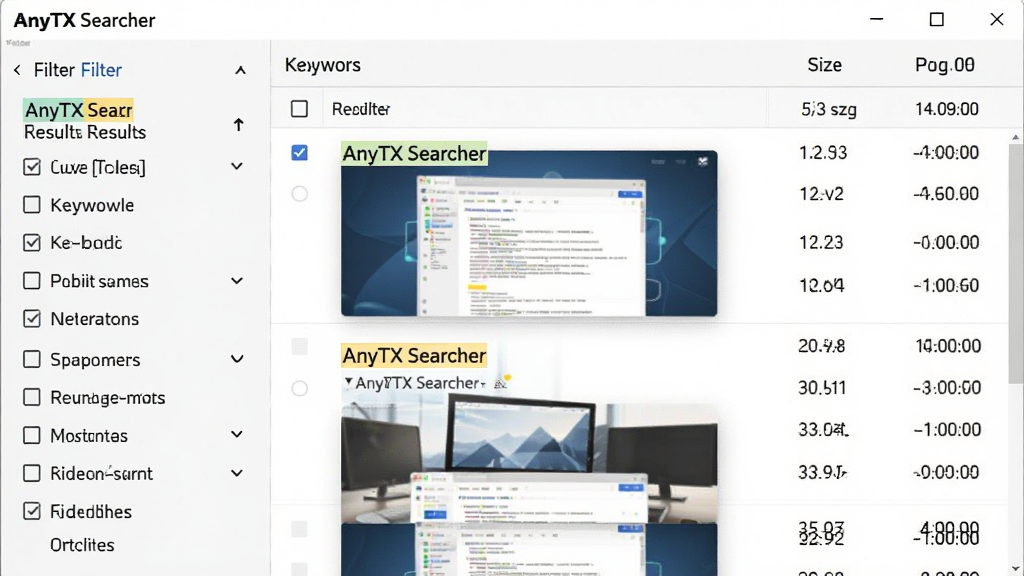Expand Pobiit sames options
Image resolution: width=1024 pixels, height=576 pixels.
[x=237, y=281]
